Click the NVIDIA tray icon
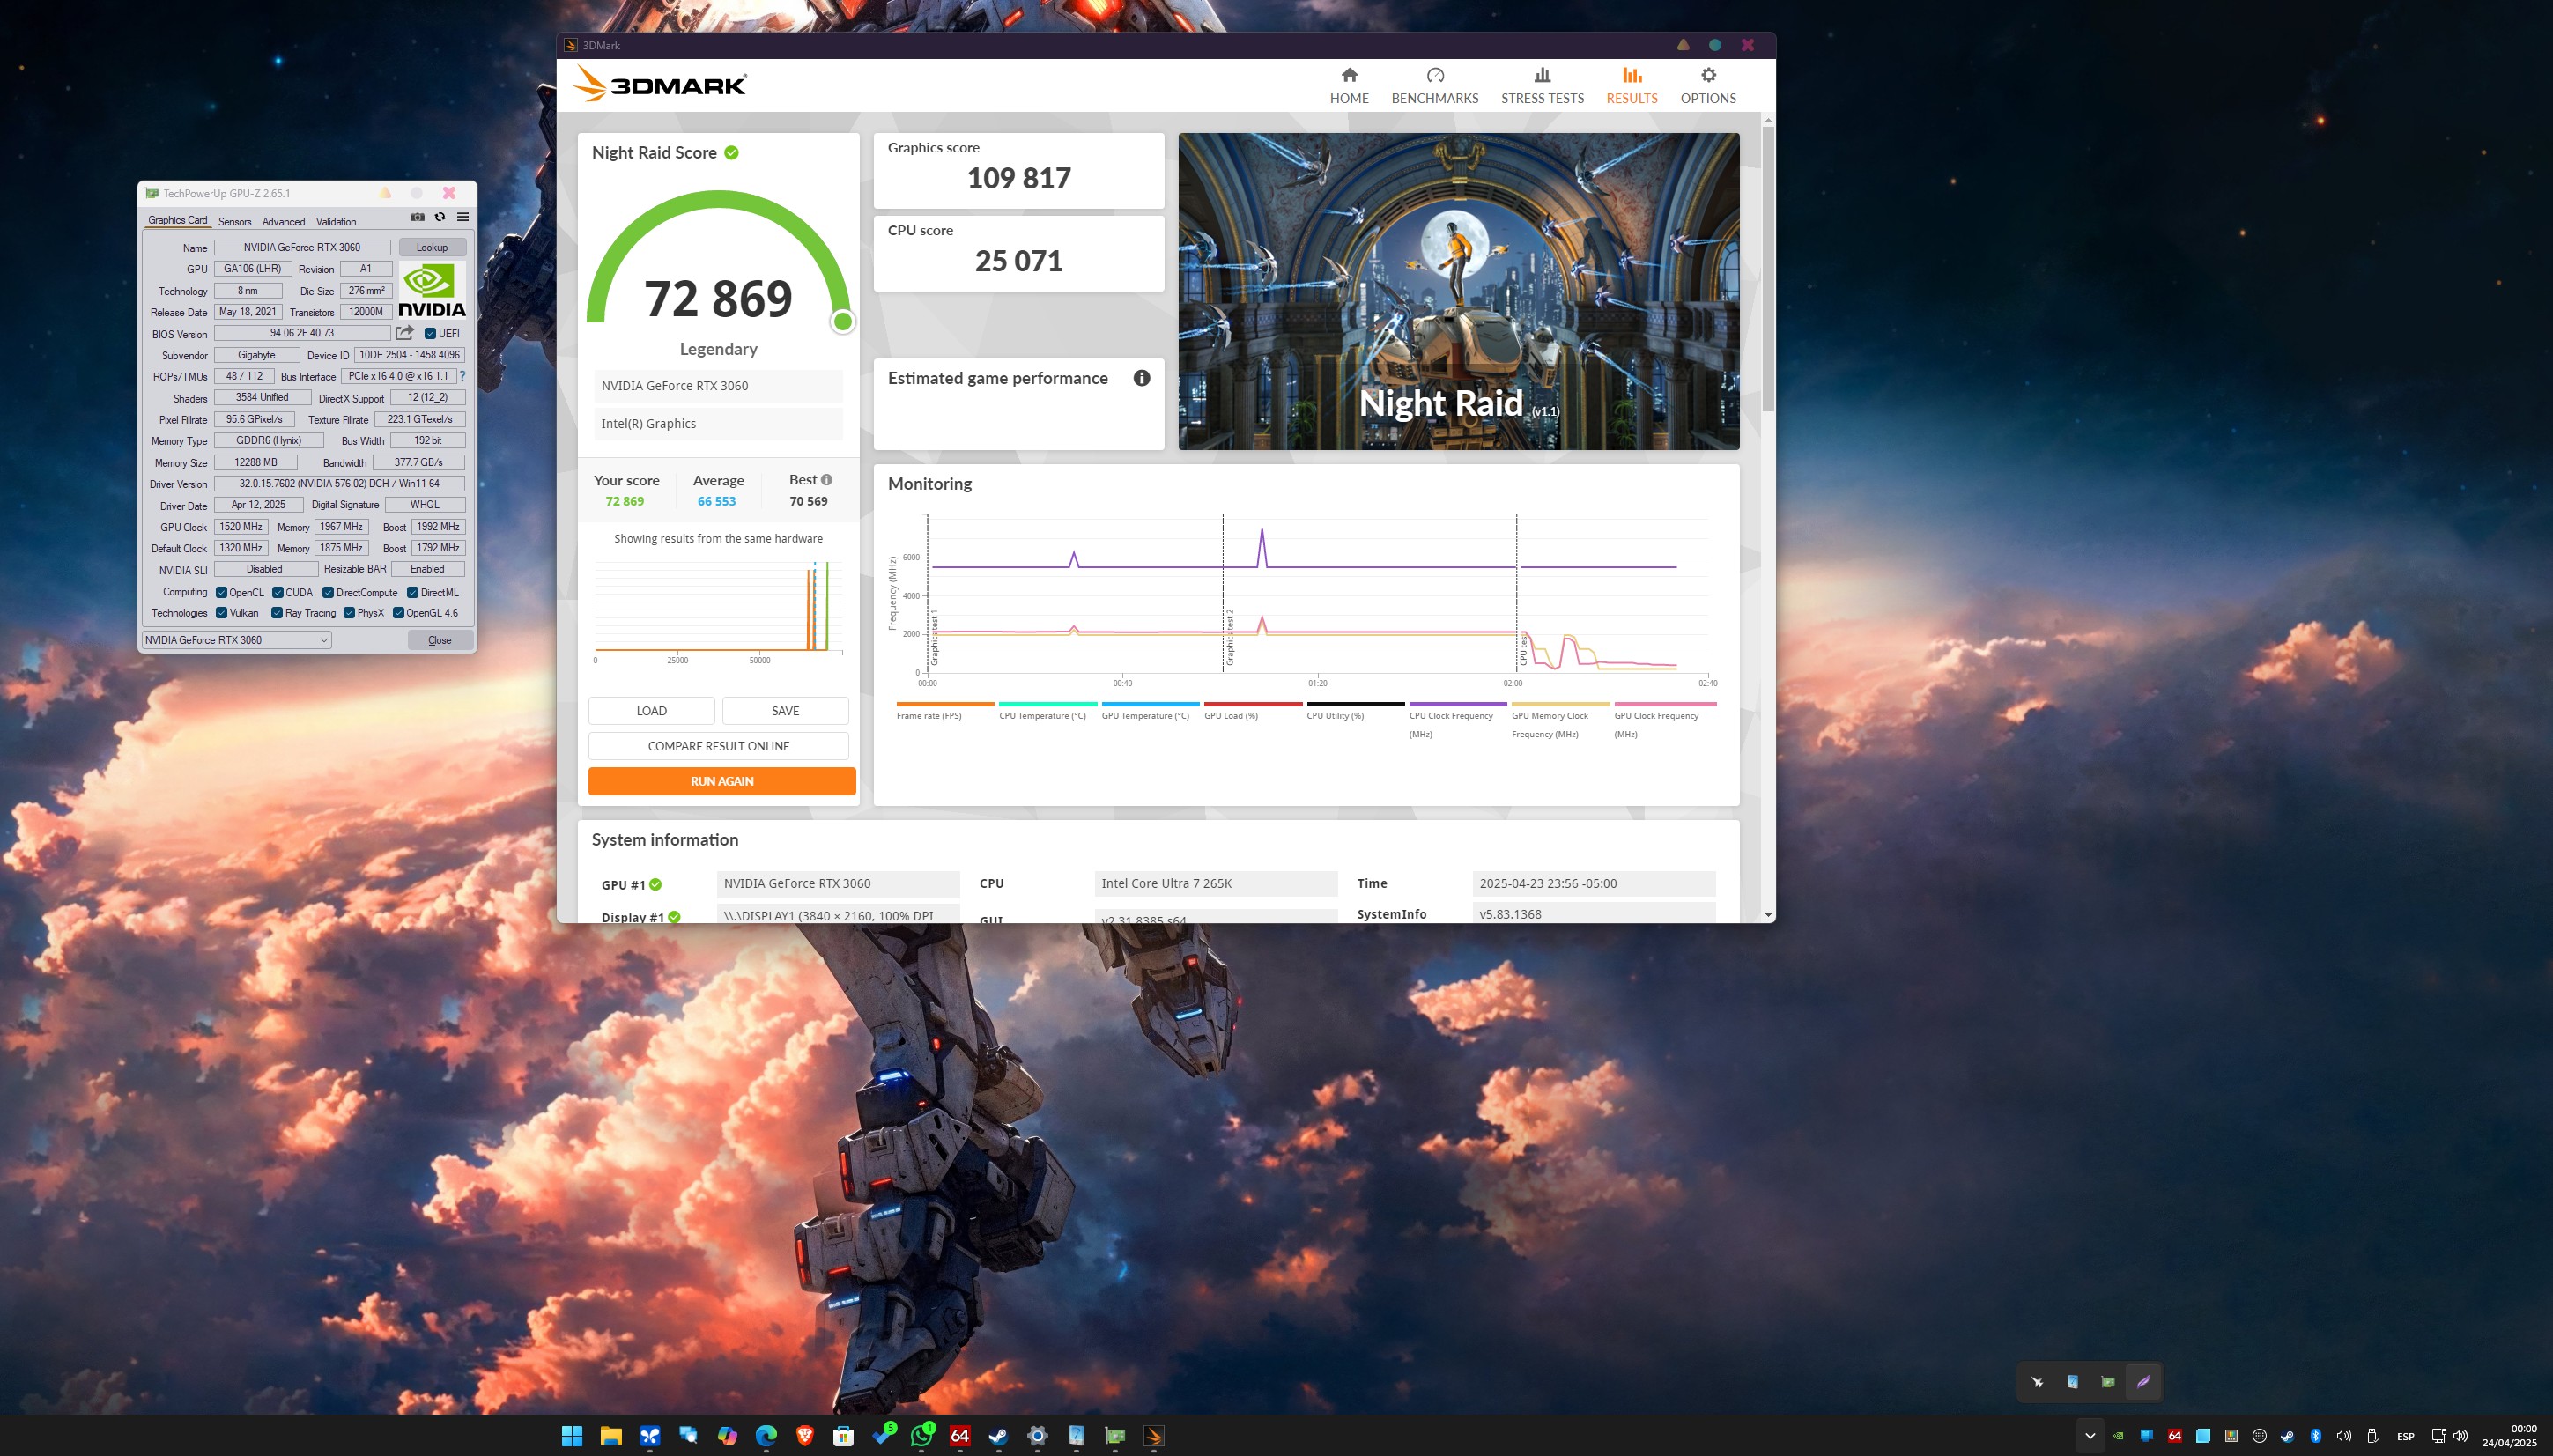This screenshot has width=2553, height=1456. point(2118,1436)
